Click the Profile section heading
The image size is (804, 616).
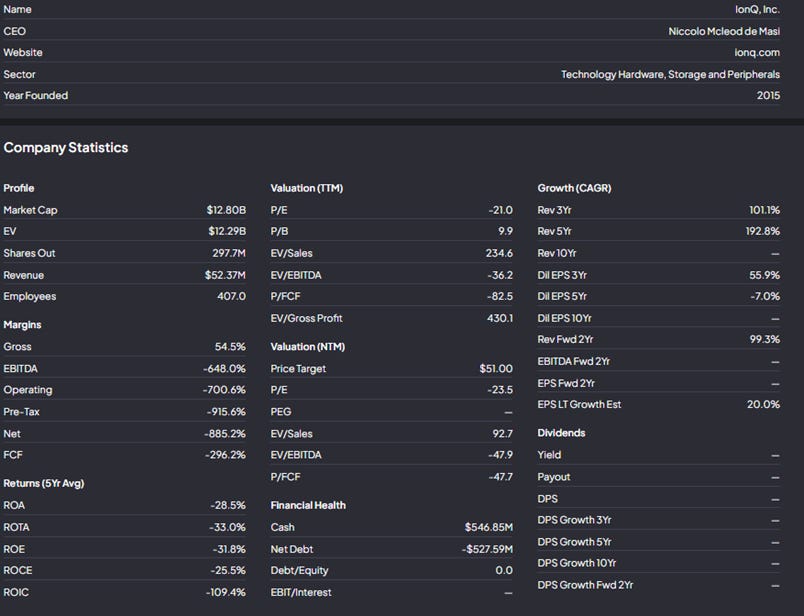coord(19,188)
